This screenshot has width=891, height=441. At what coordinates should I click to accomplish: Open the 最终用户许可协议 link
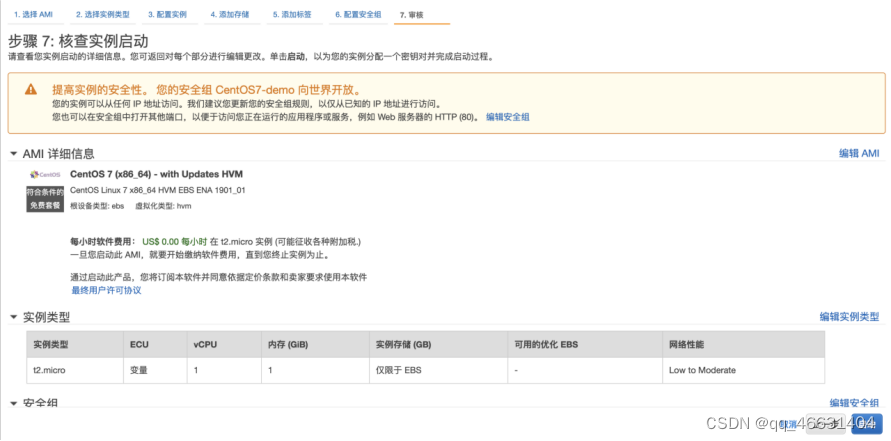[106, 290]
